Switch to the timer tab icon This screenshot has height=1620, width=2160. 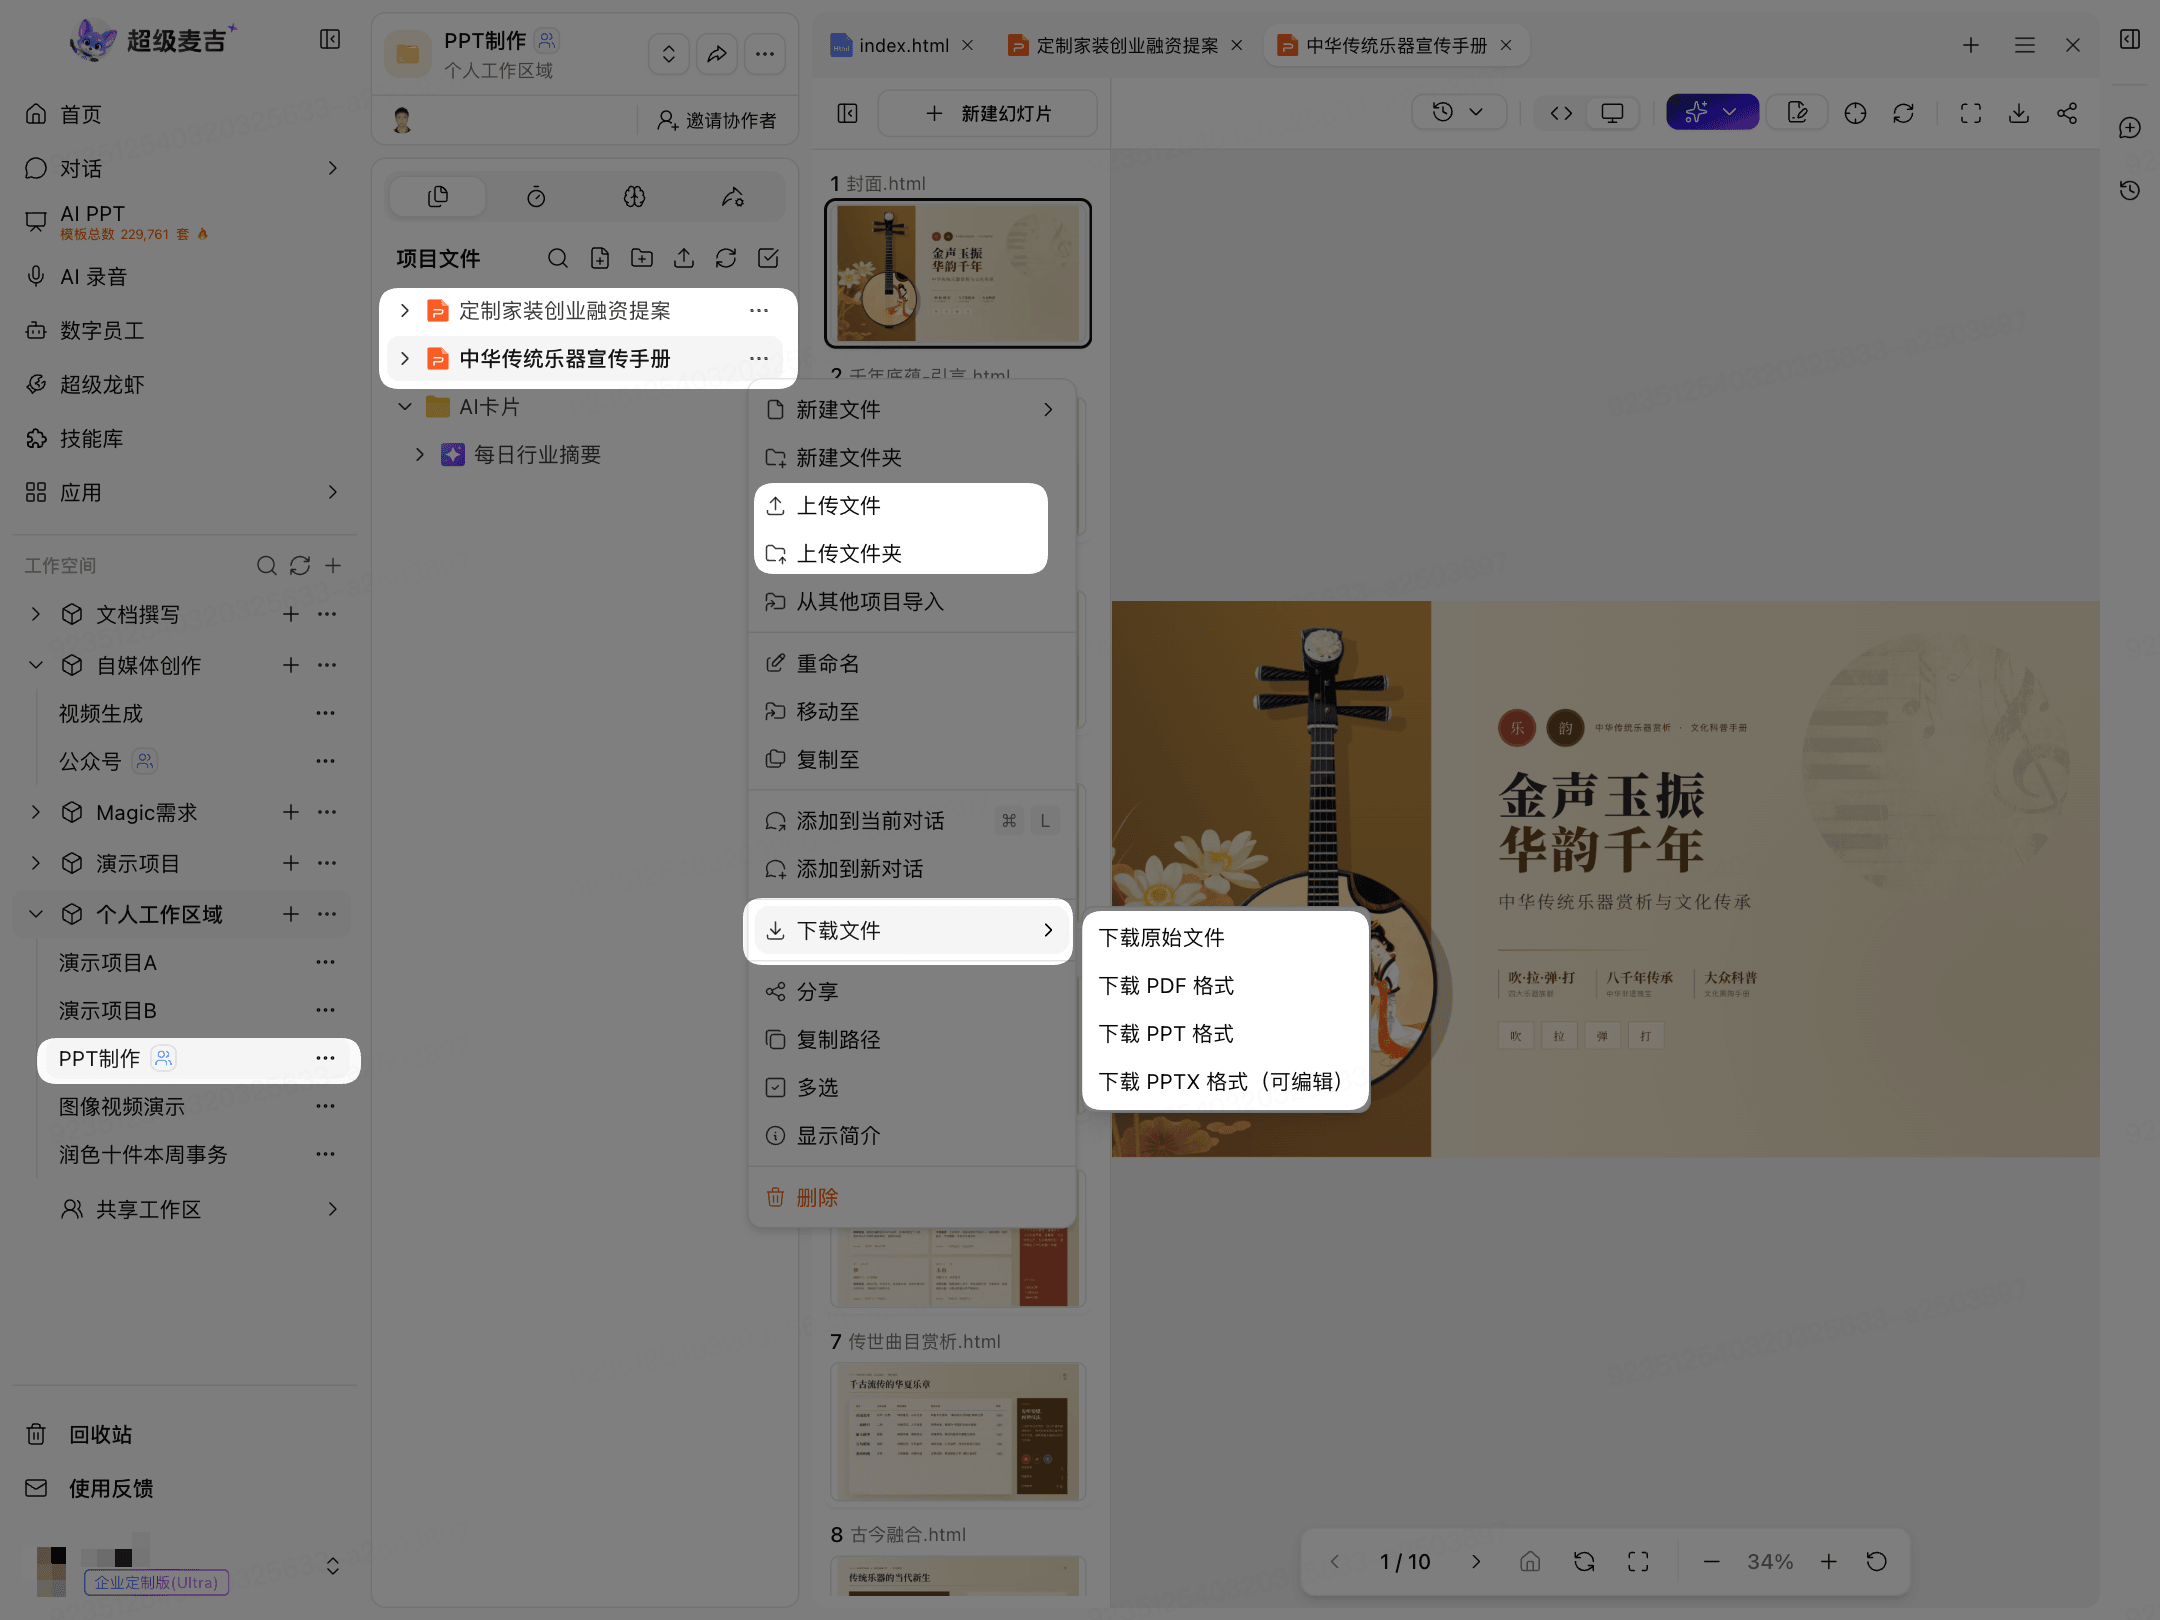536,197
